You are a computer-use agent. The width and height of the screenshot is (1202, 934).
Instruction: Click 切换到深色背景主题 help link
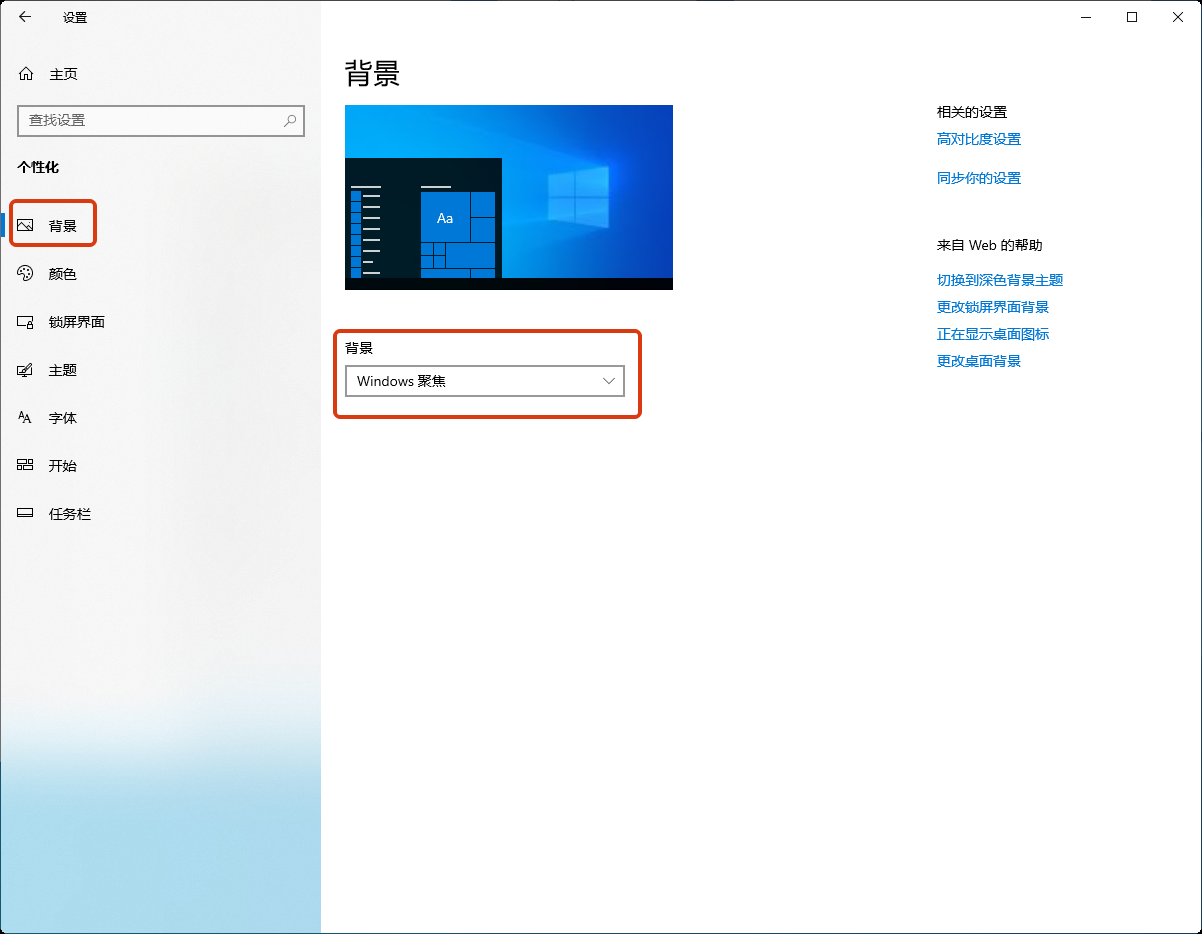[1000, 280]
